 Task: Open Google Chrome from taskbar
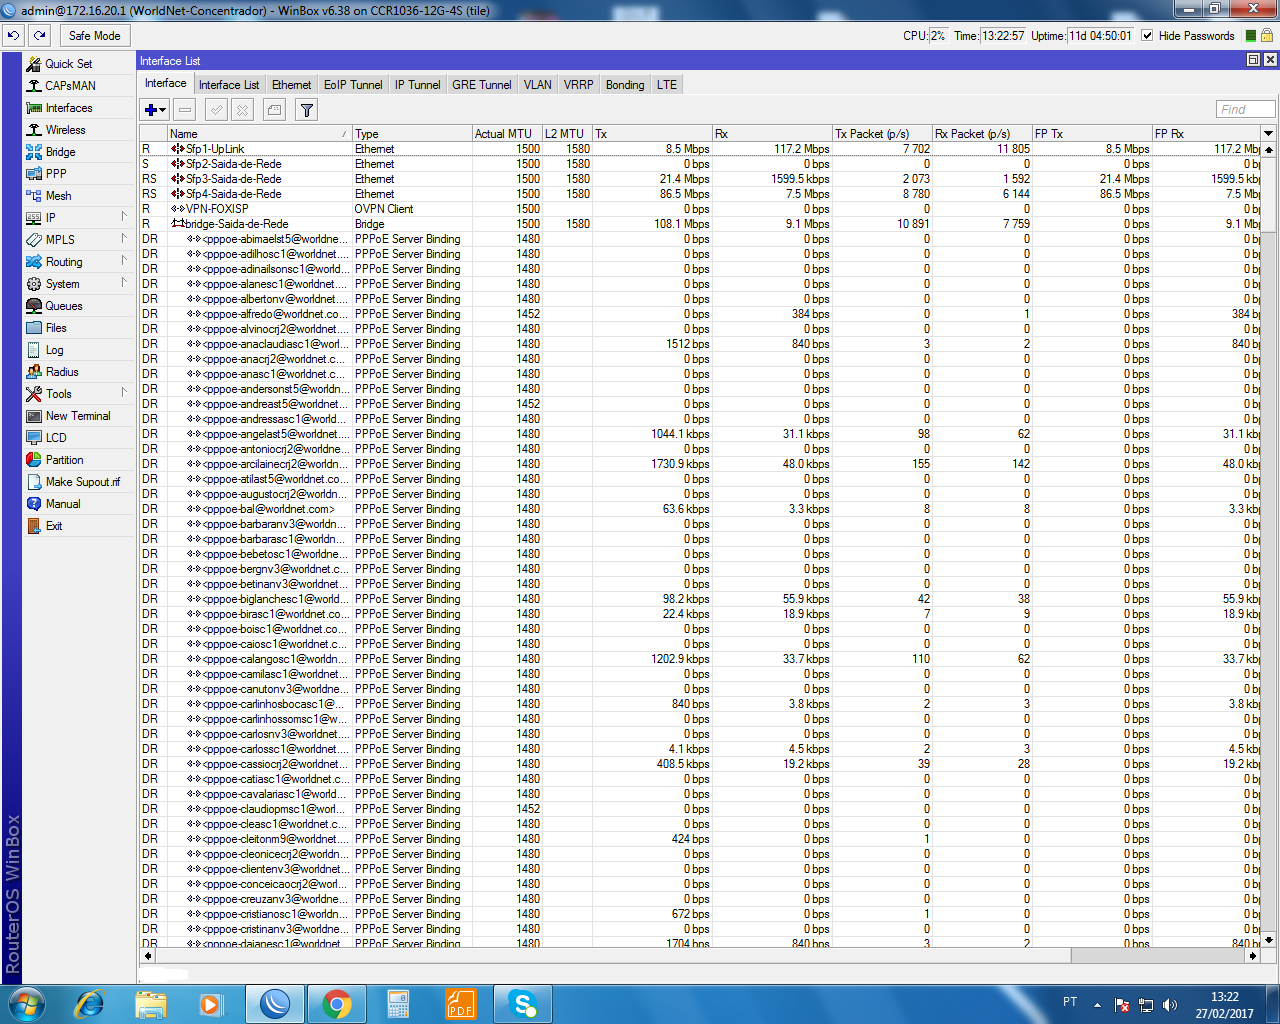(336, 1004)
